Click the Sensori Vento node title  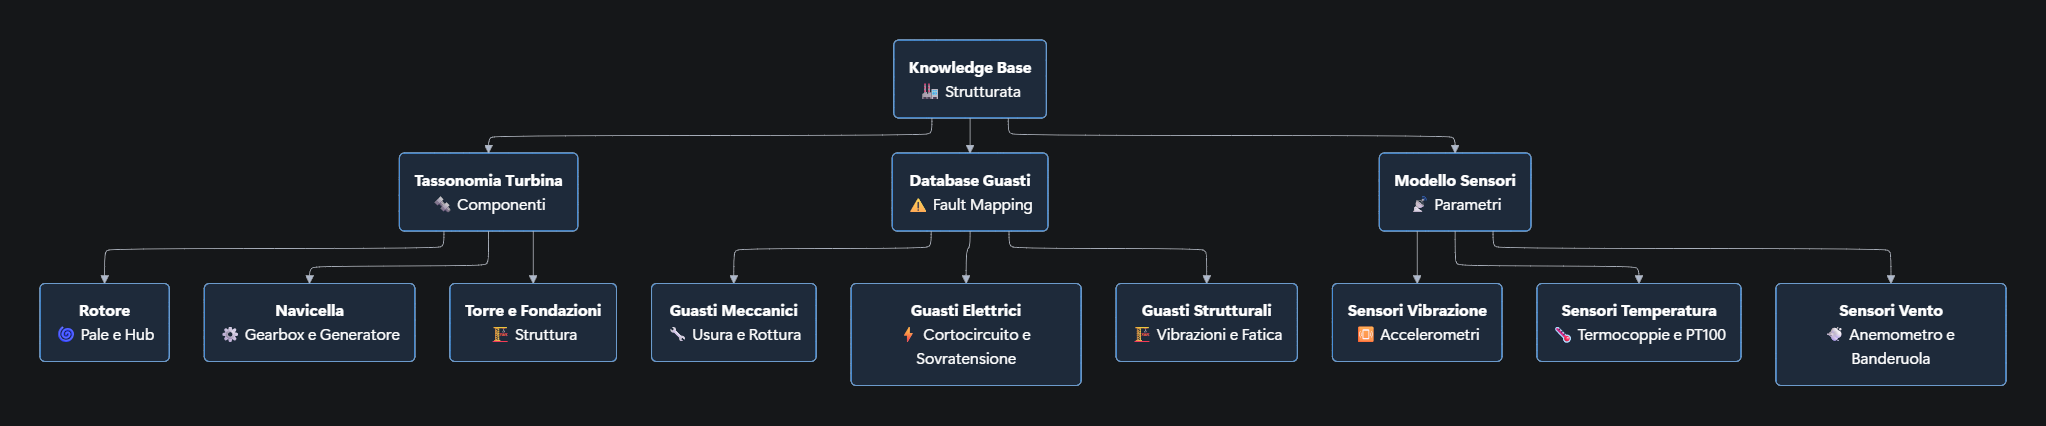[x=1890, y=311]
